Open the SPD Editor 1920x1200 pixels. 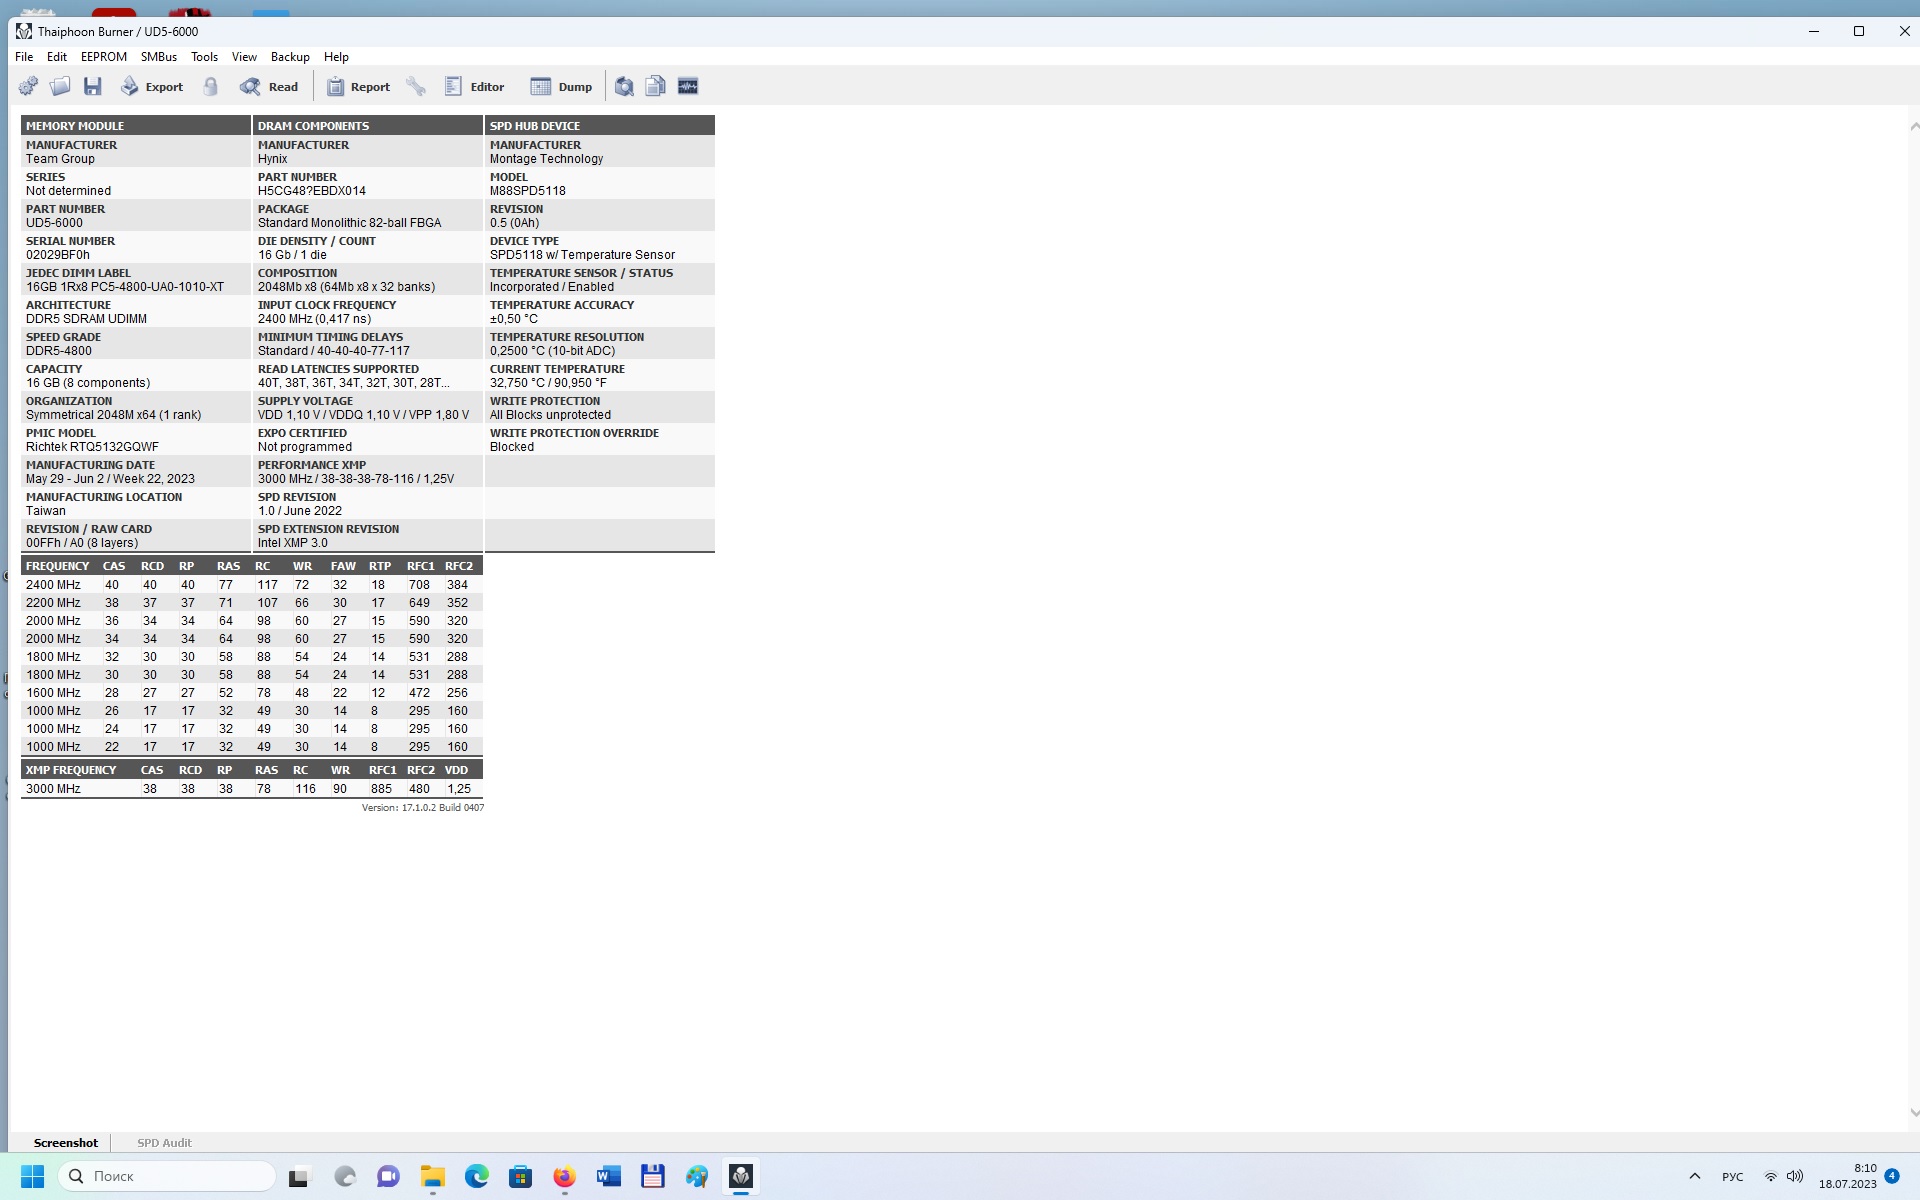474,87
